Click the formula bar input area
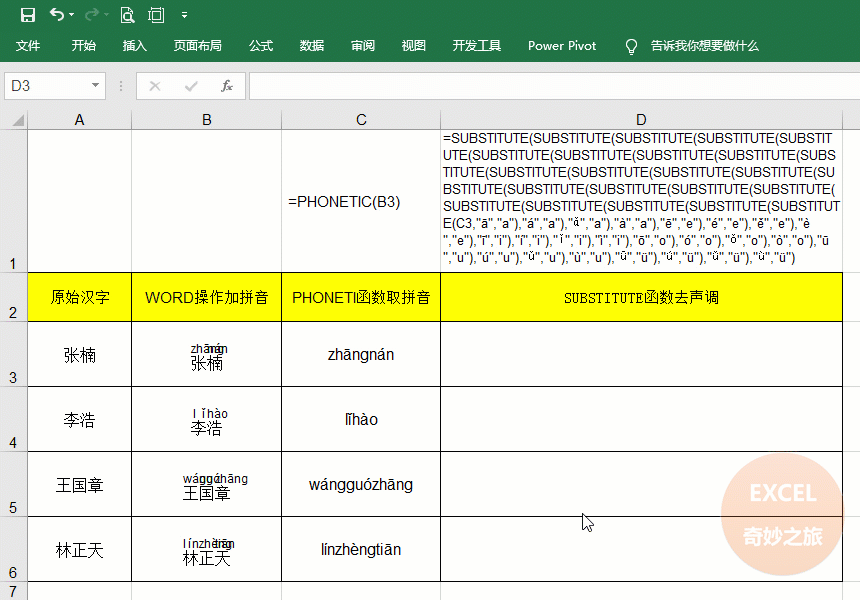 554,86
